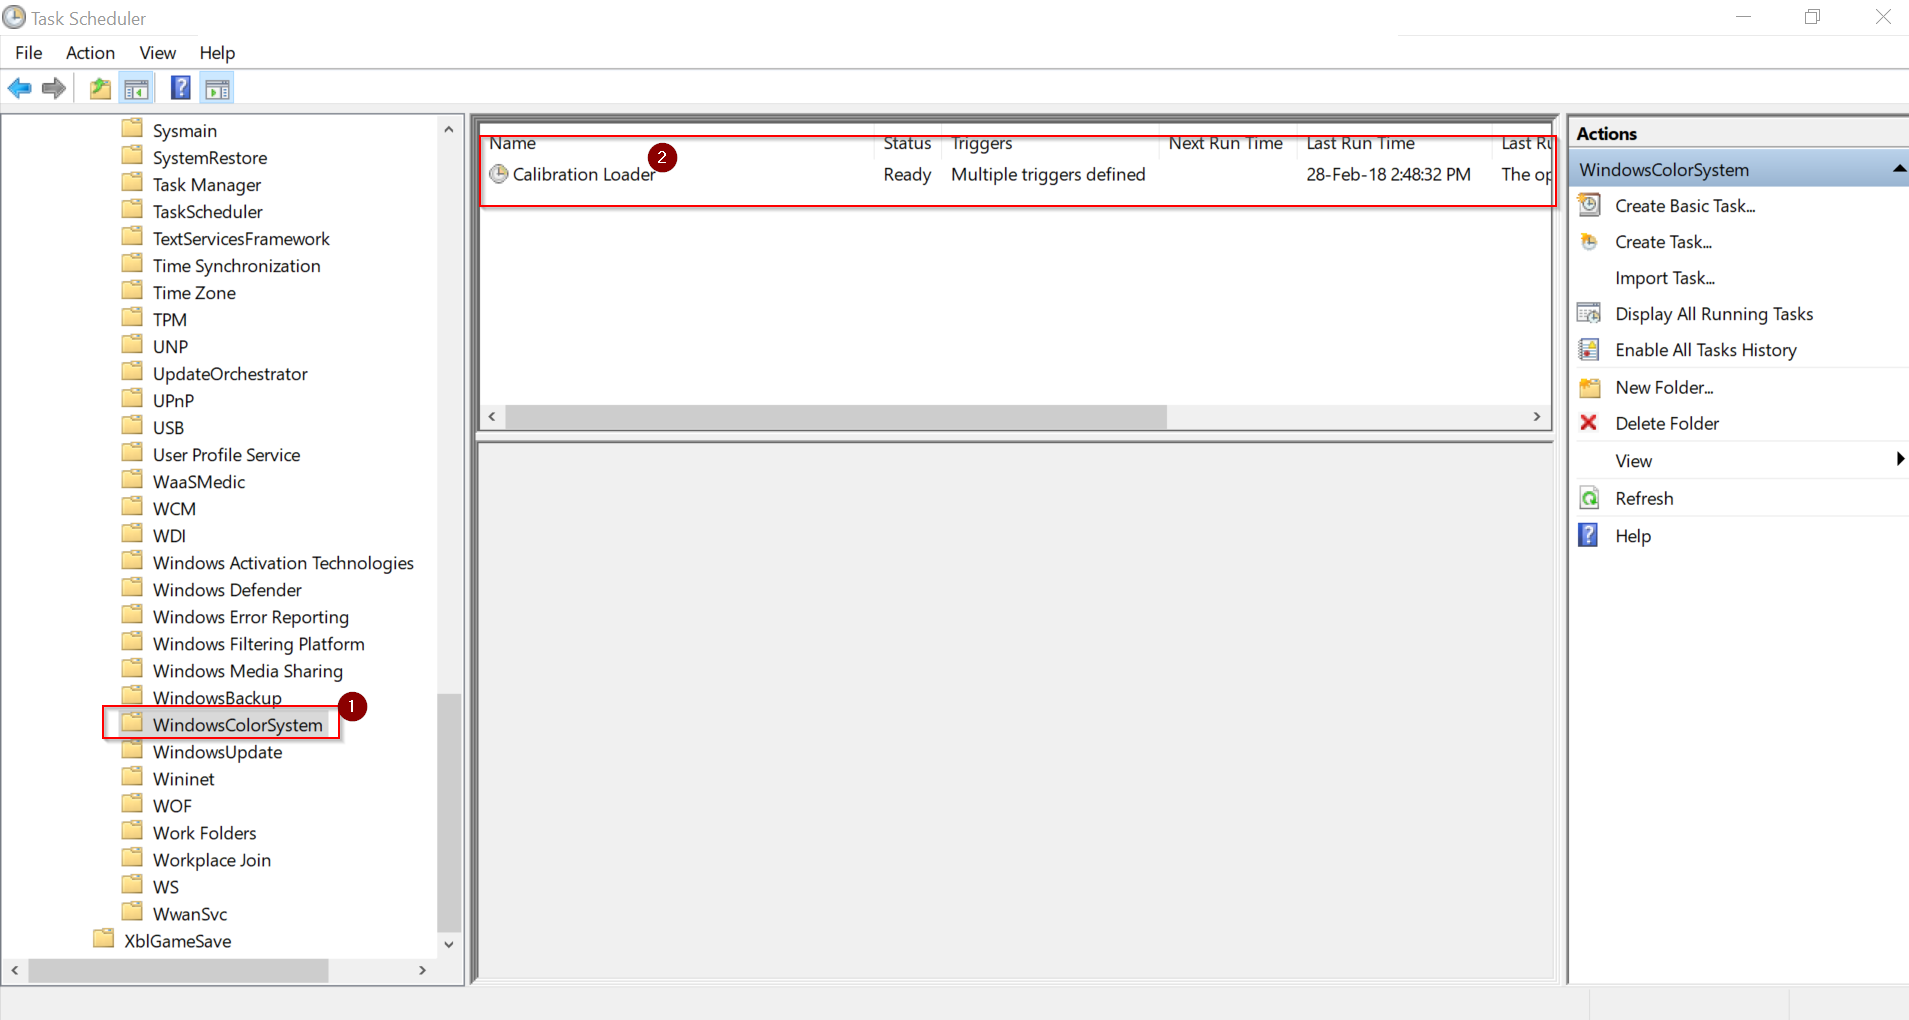Screen dimensions: 1909x1020
Task: Click Help at the bottom of Actions pane
Action: pyautogui.click(x=1630, y=535)
